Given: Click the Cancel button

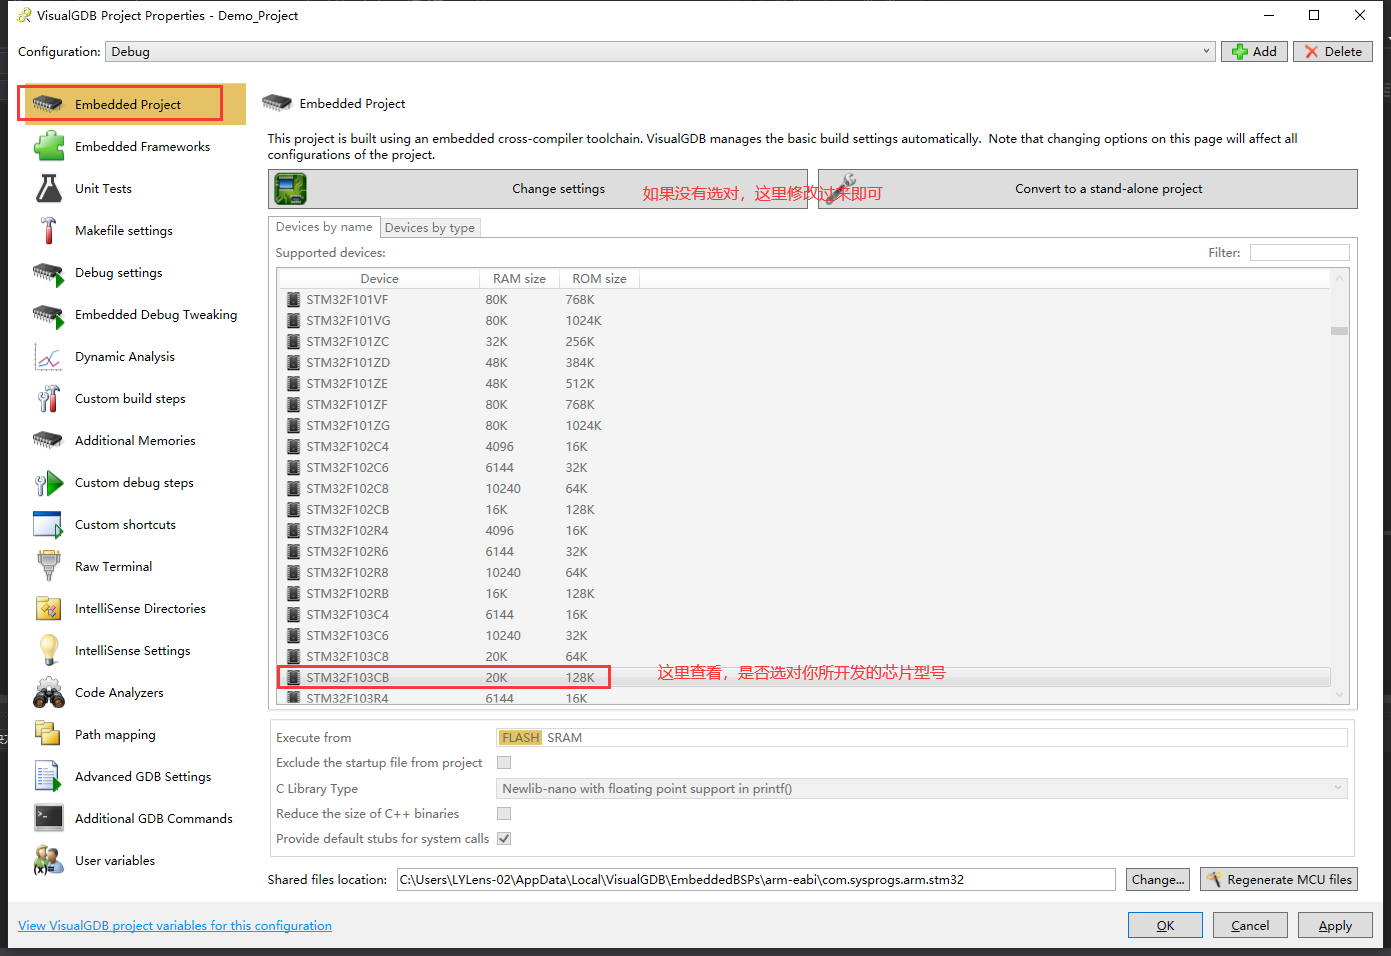Looking at the screenshot, I should [x=1250, y=926].
